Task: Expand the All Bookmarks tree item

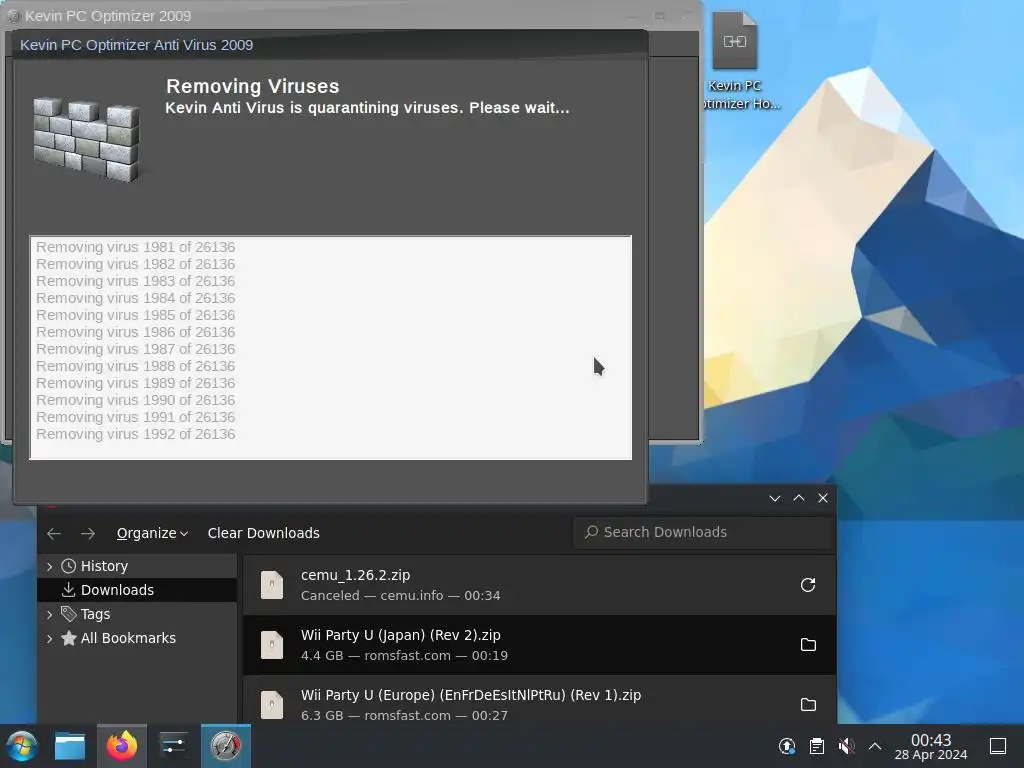Action: click(x=50, y=639)
